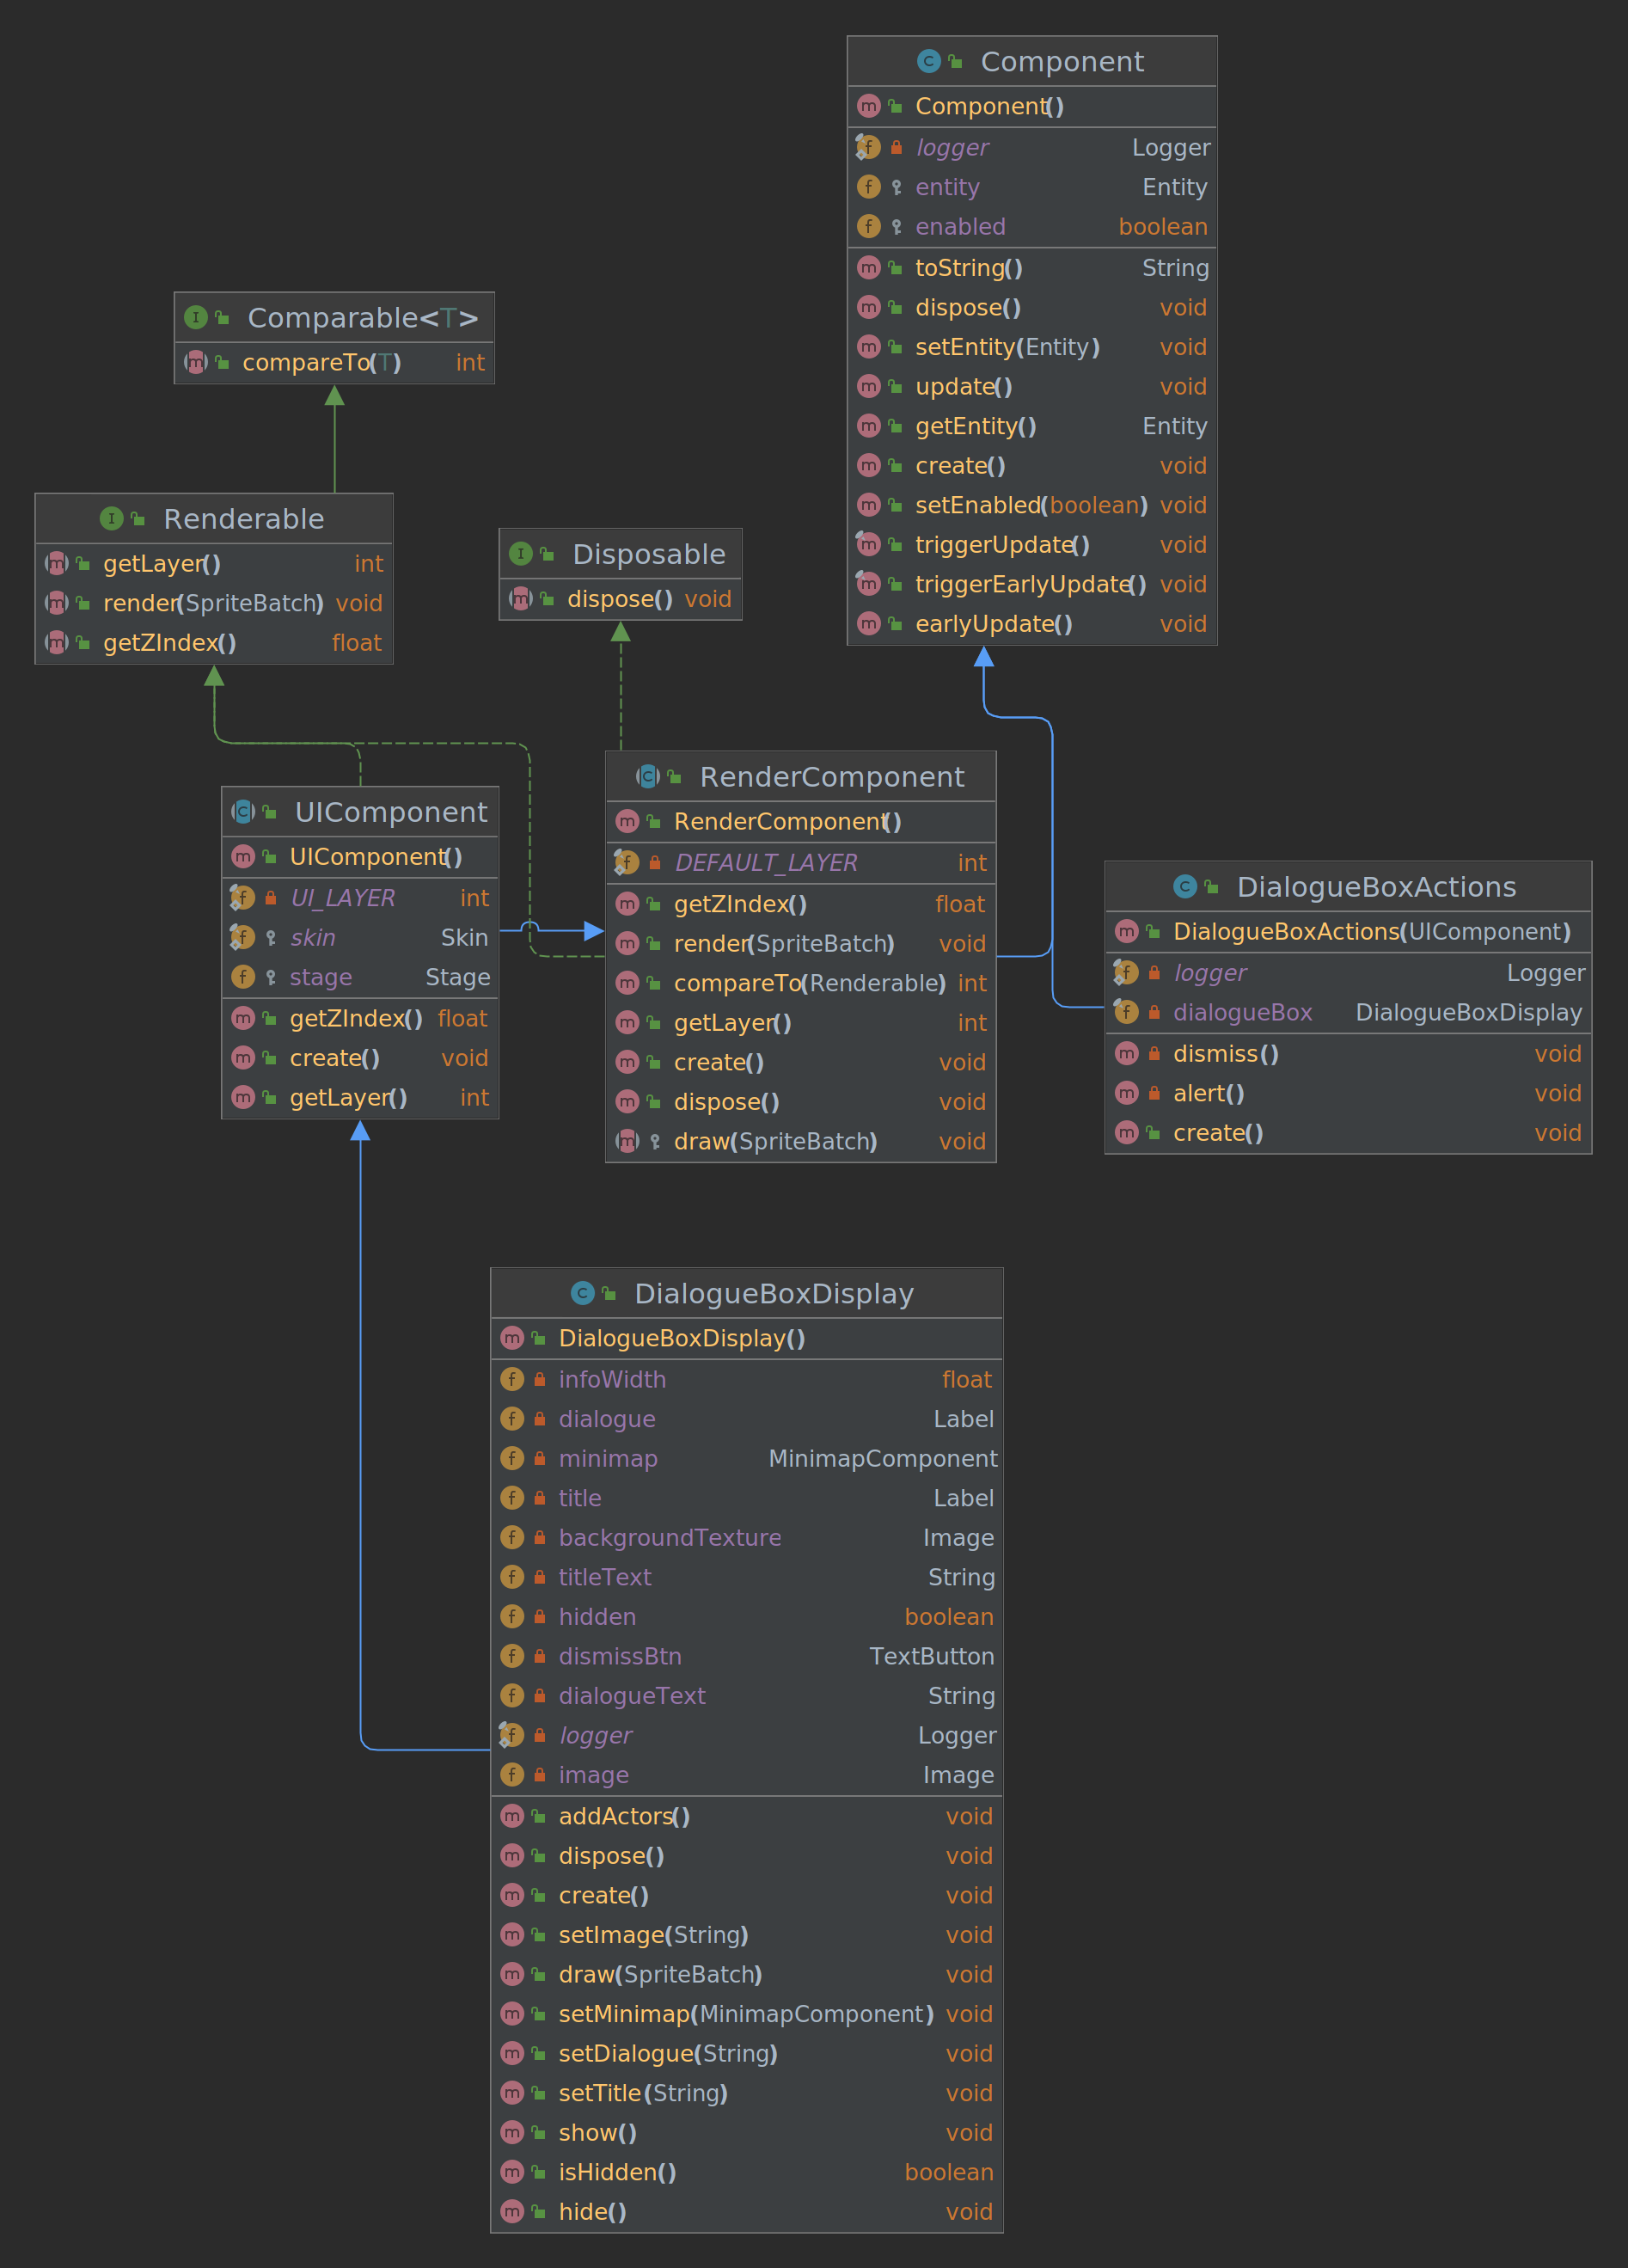Select the field icon beside logger in Component
The image size is (1628, 2268).
coord(869,147)
